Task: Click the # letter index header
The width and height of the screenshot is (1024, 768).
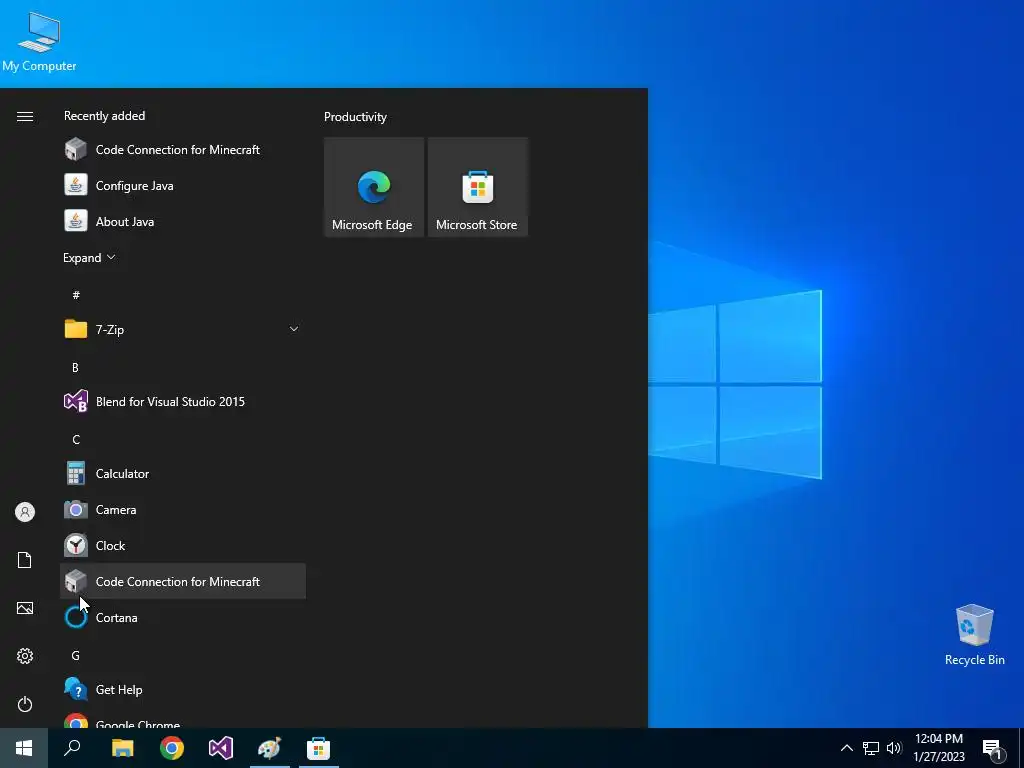Action: click(x=76, y=295)
